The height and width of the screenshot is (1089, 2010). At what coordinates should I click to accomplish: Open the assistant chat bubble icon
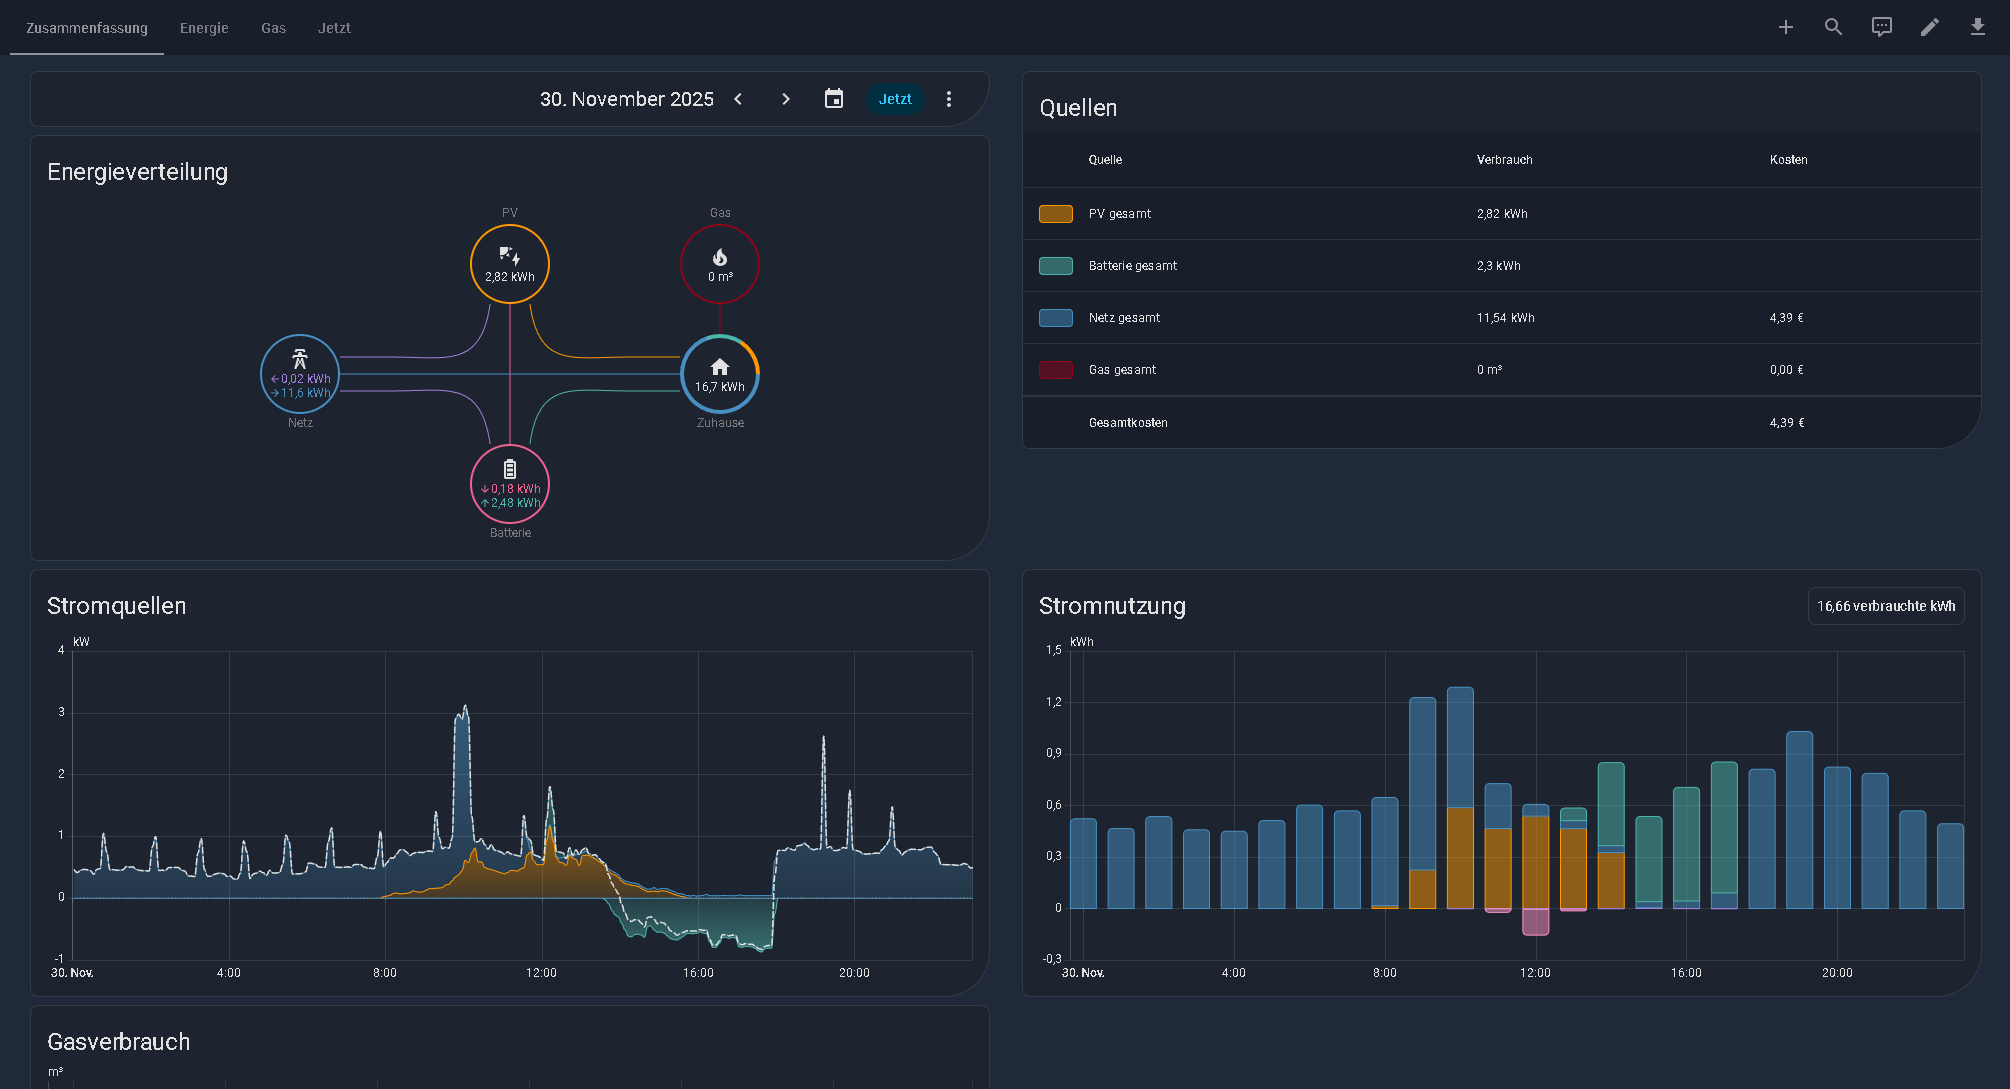click(x=1881, y=27)
